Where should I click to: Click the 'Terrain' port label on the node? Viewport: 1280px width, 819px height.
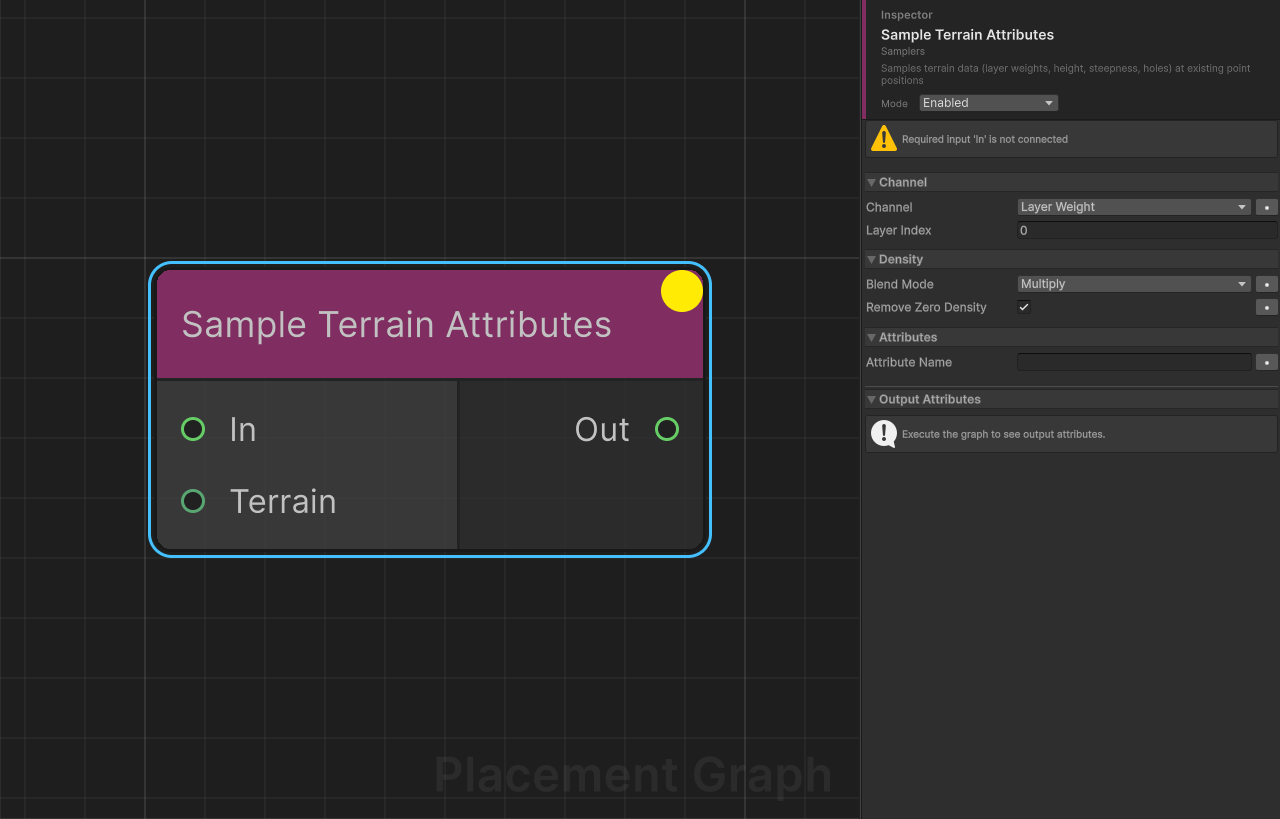point(283,501)
